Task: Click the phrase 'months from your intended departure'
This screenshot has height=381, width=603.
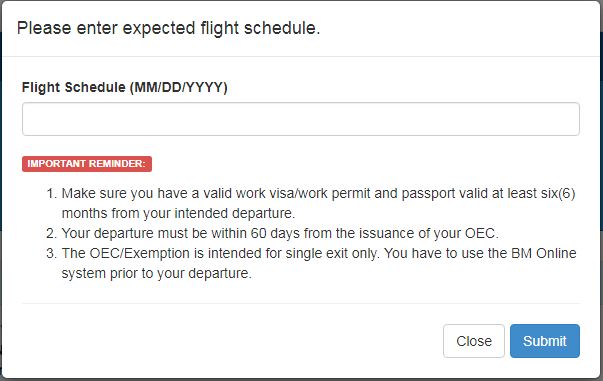Action: (178, 213)
